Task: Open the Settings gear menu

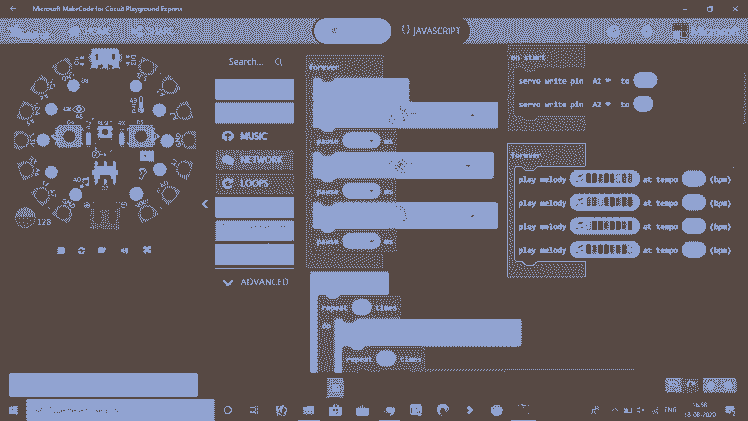Action: click(x=646, y=31)
